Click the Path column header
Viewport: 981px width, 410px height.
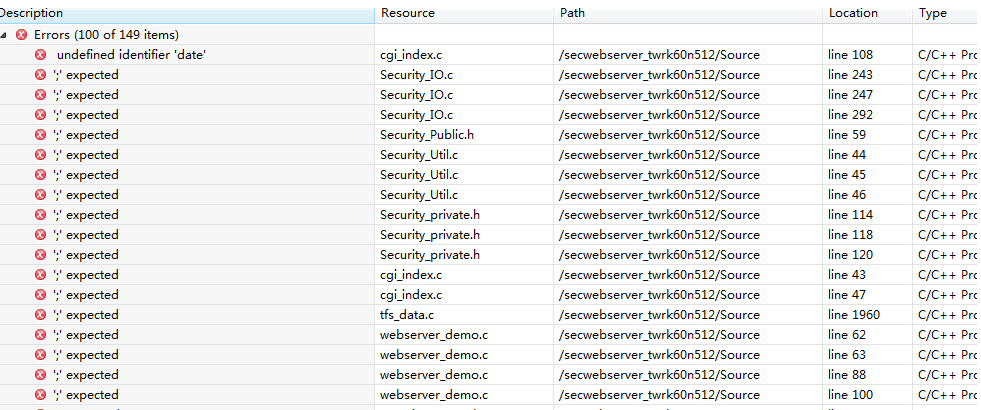(573, 13)
